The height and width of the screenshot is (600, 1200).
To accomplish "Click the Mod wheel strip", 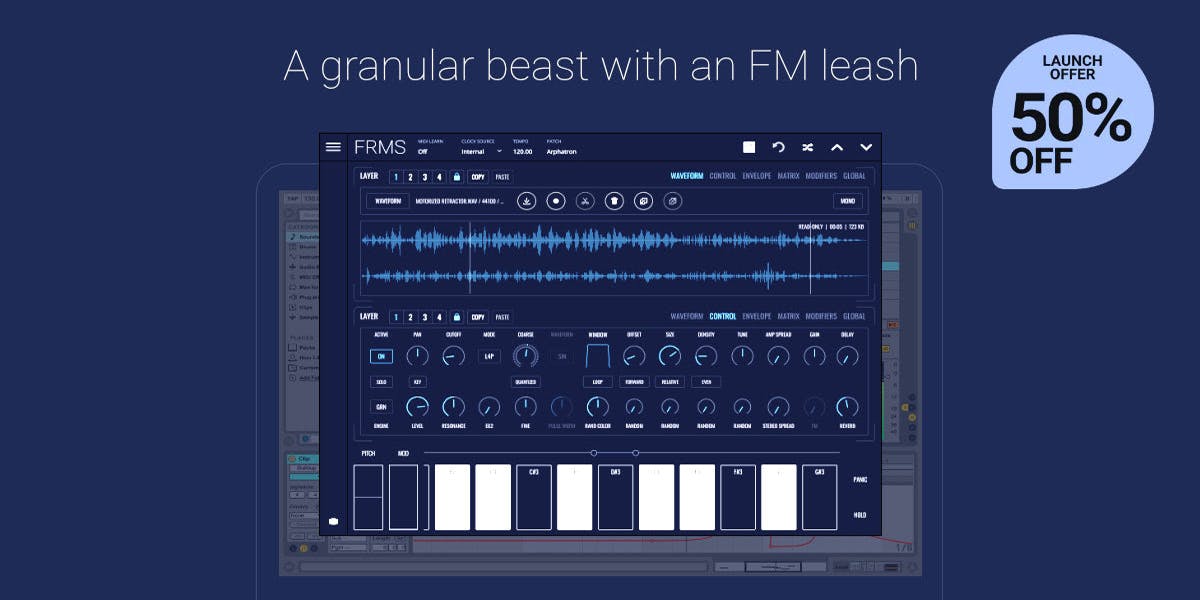I will coord(404,497).
